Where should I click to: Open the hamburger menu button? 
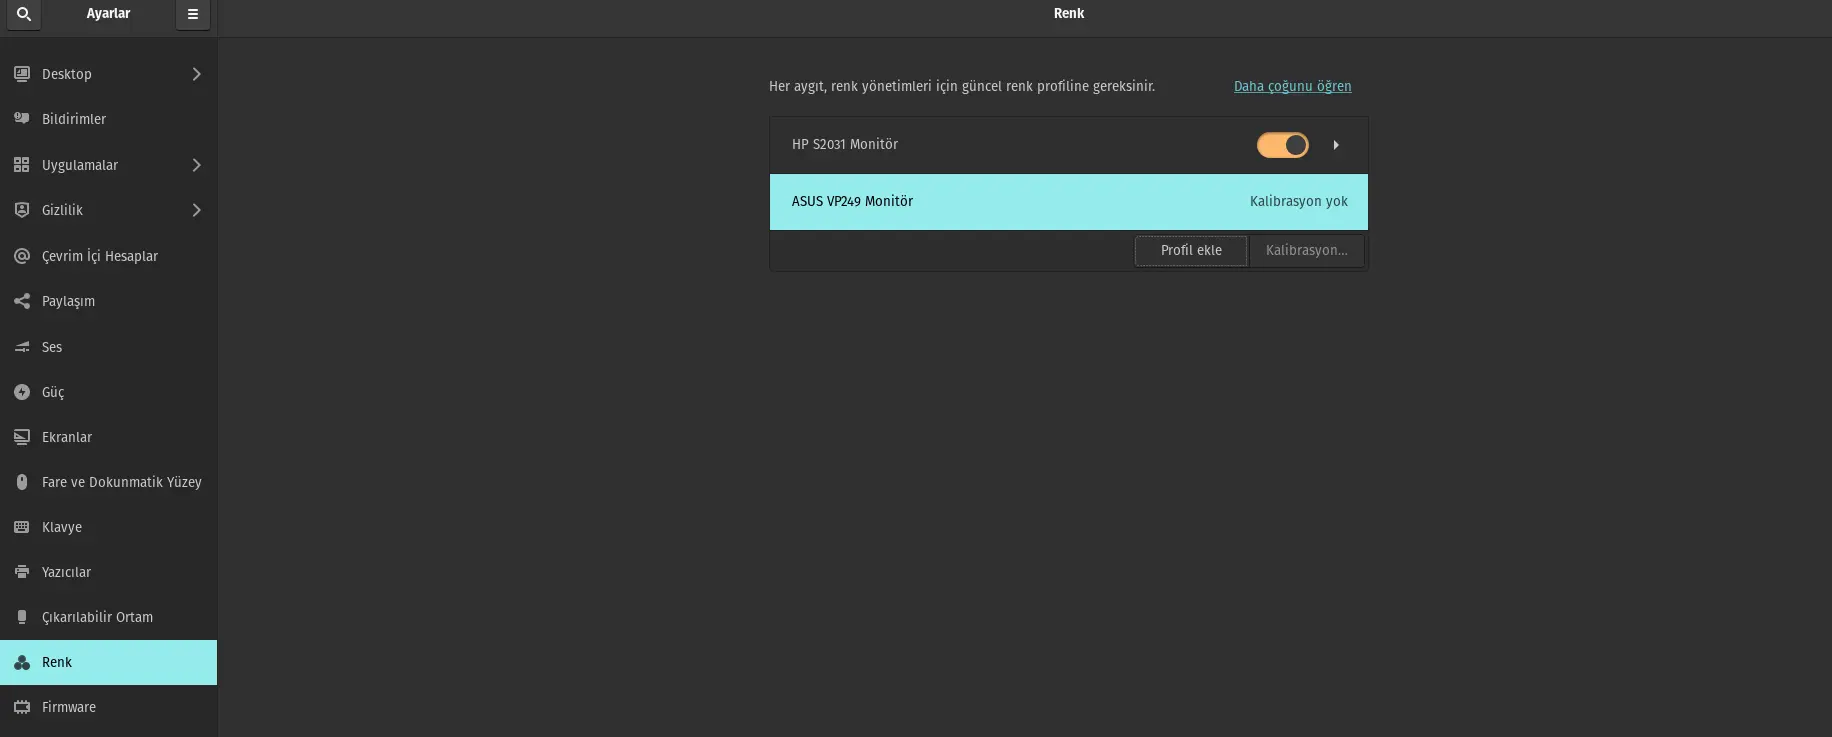(x=193, y=14)
